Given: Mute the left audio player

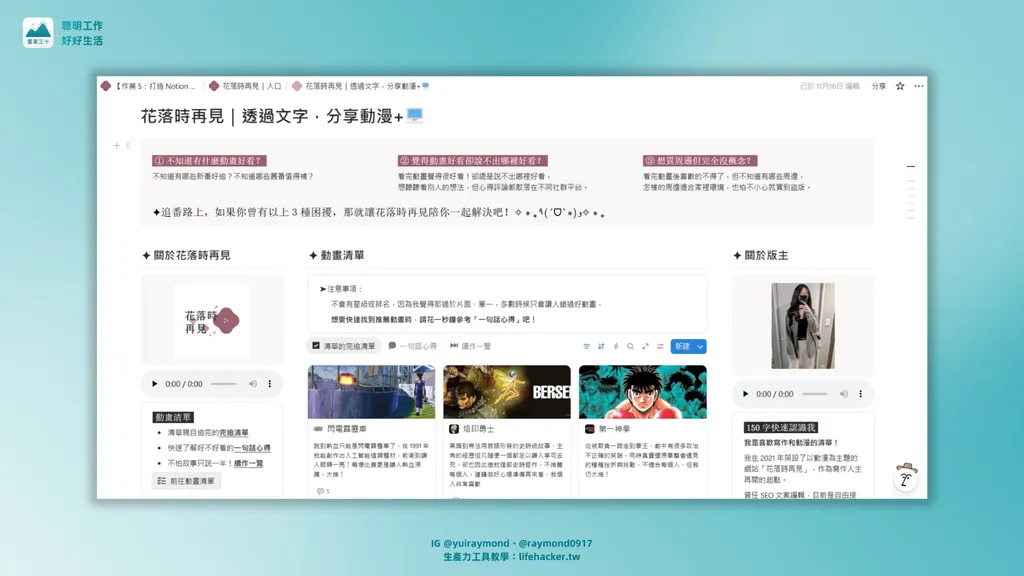Looking at the screenshot, I should point(251,384).
